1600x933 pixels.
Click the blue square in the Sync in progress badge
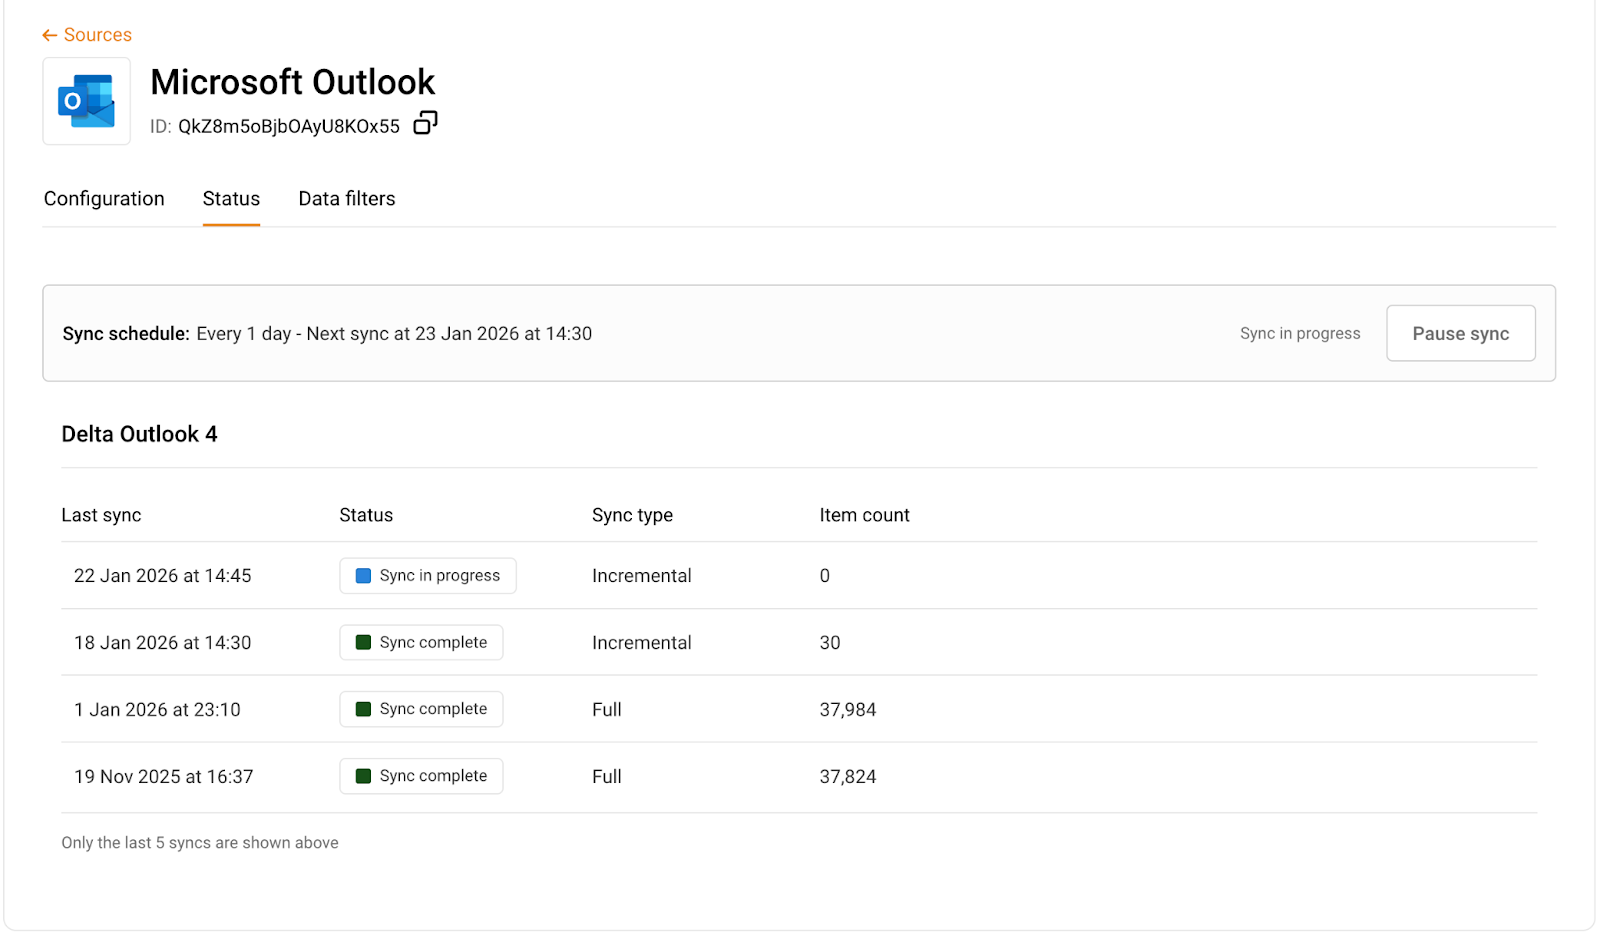(x=363, y=576)
